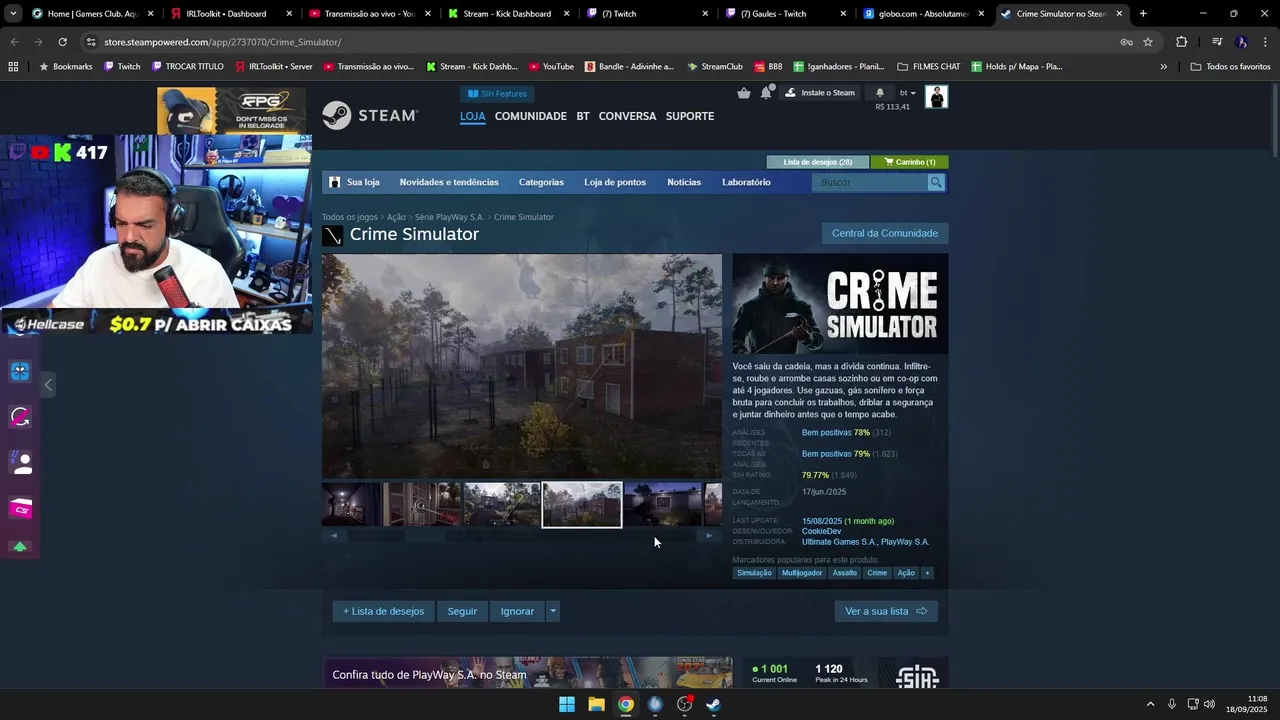The image size is (1280, 720).
Task: Open File Explorer from taskbar
Action: (596, 704)
